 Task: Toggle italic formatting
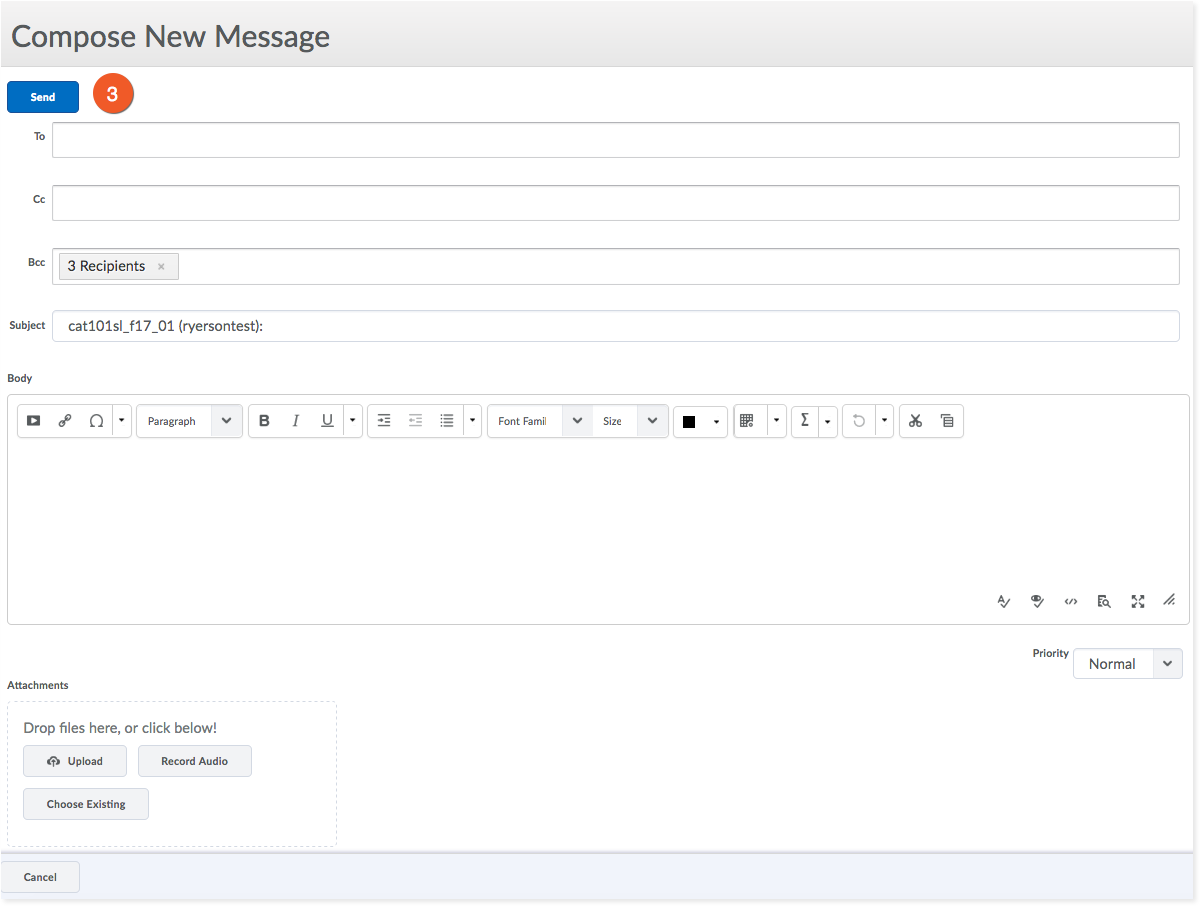(295, 421)
